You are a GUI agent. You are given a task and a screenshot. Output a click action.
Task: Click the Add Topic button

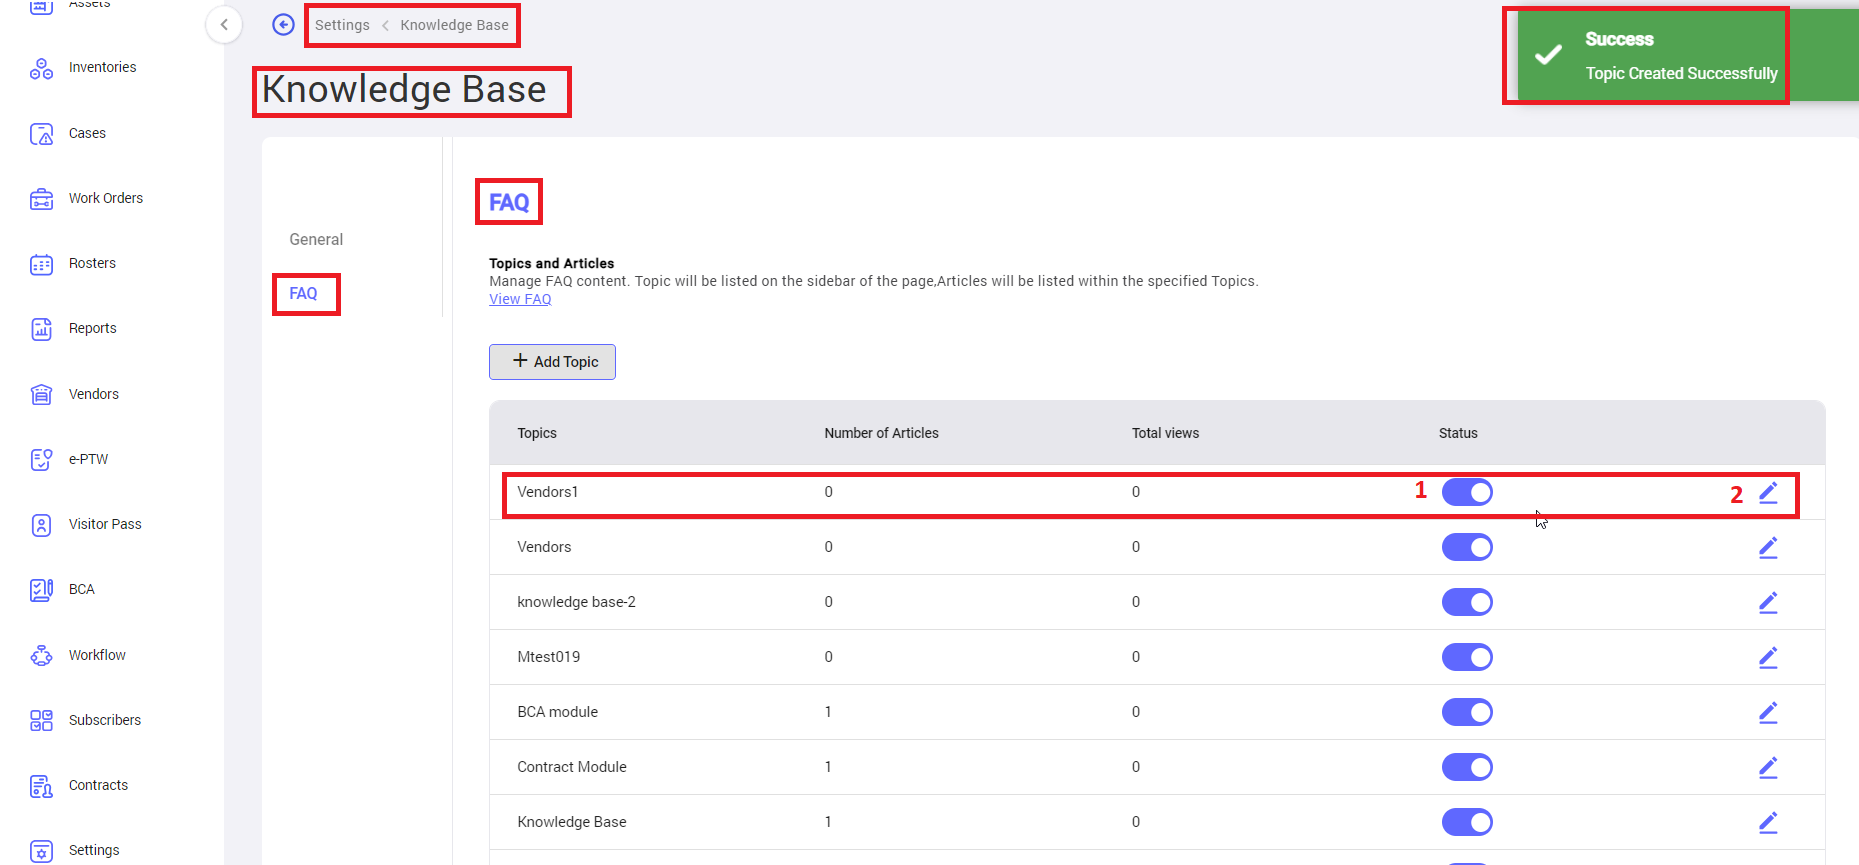pos(552,362)
